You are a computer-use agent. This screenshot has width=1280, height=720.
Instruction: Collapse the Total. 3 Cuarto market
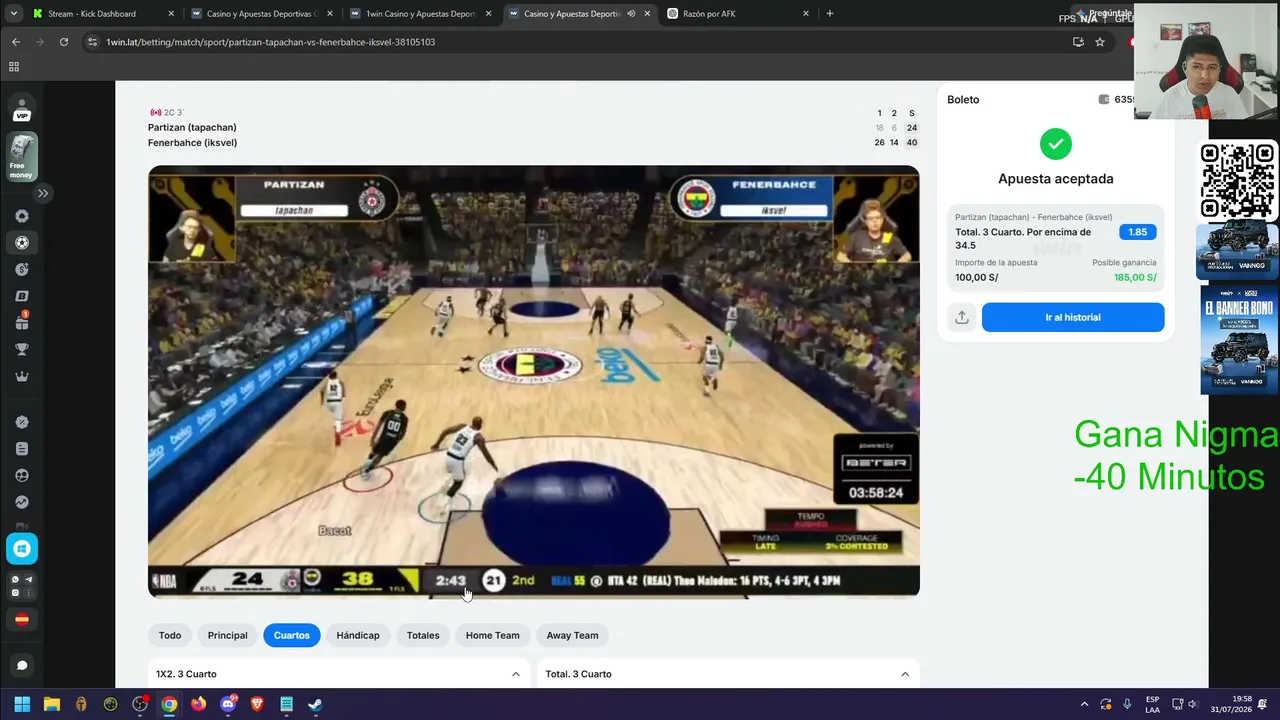coord(905,674)
